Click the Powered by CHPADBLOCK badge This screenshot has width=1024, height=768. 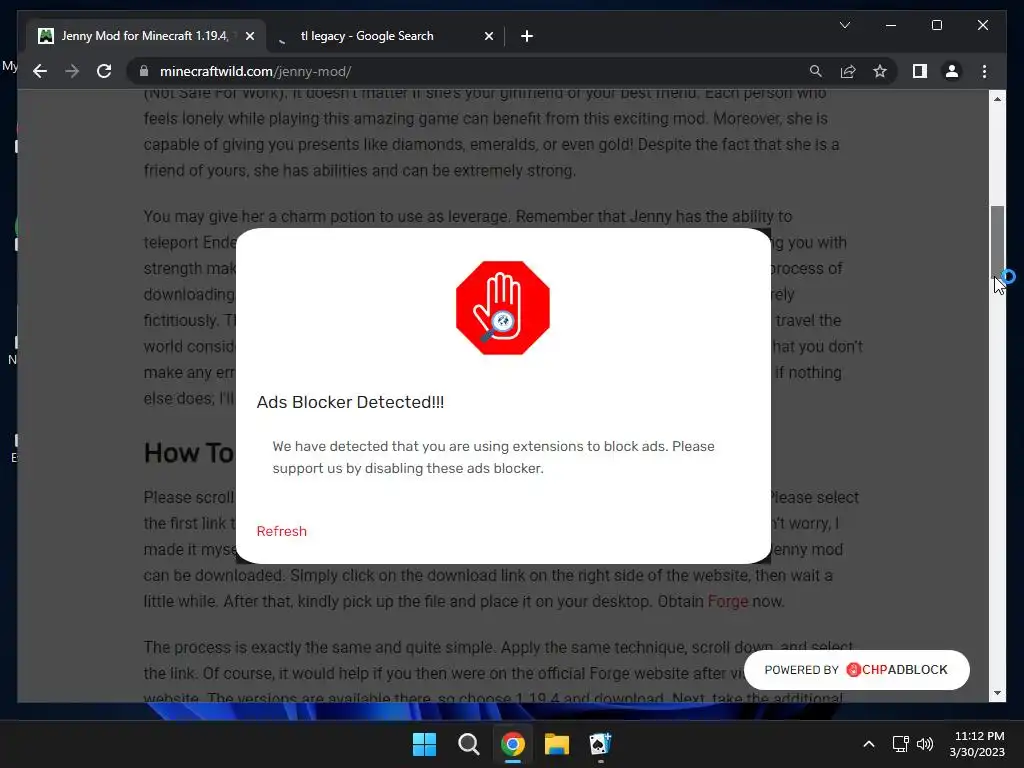(x=856, y=669)
